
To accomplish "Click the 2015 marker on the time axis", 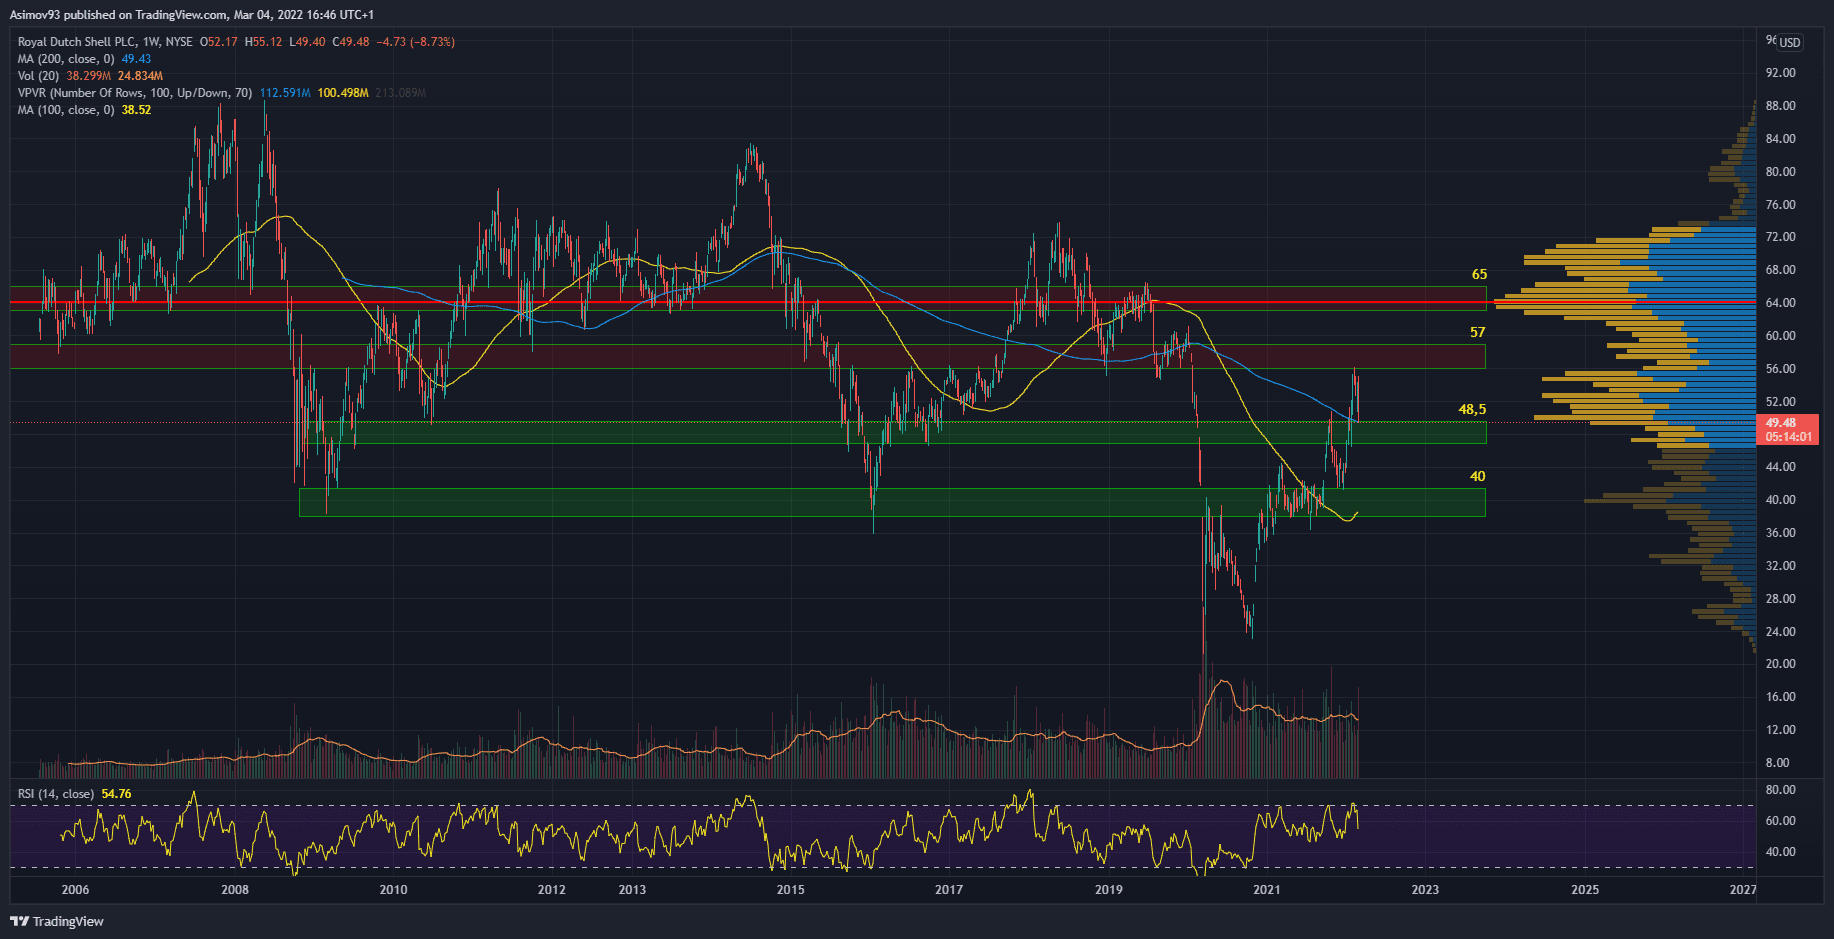I will tap(790, 889).
